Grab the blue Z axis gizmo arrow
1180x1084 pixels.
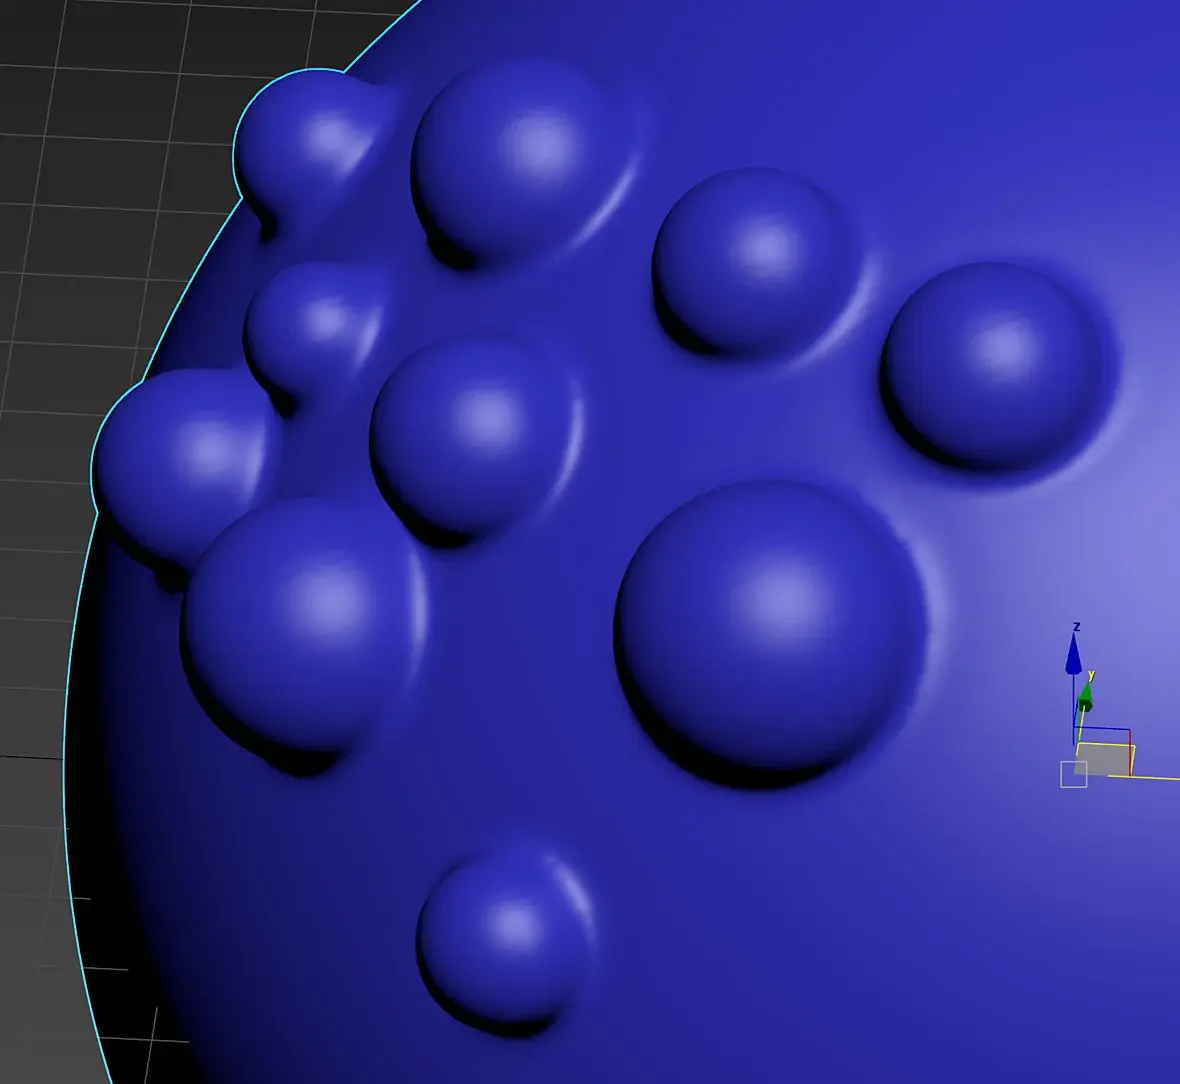click(1073, 654)
